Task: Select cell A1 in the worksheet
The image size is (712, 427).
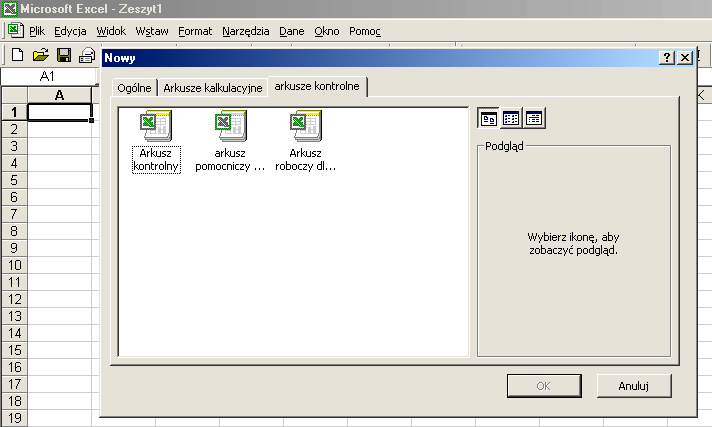Action: tap(60, 112)
